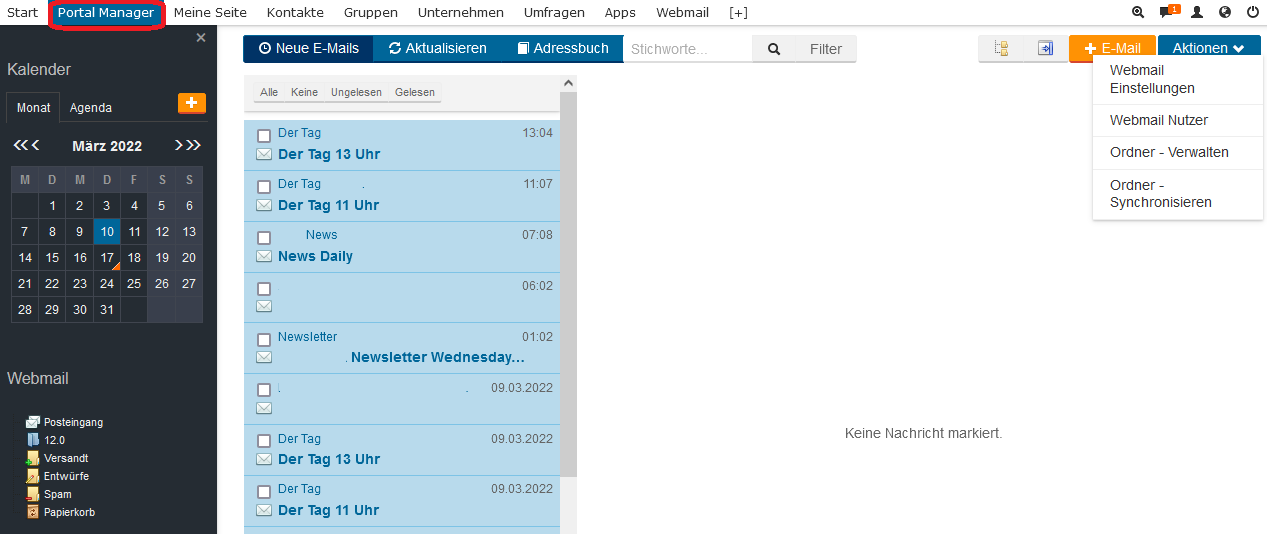The image size is (1267, 534).
Task: Select March 17 in the calendar
Action: (107, 257)
